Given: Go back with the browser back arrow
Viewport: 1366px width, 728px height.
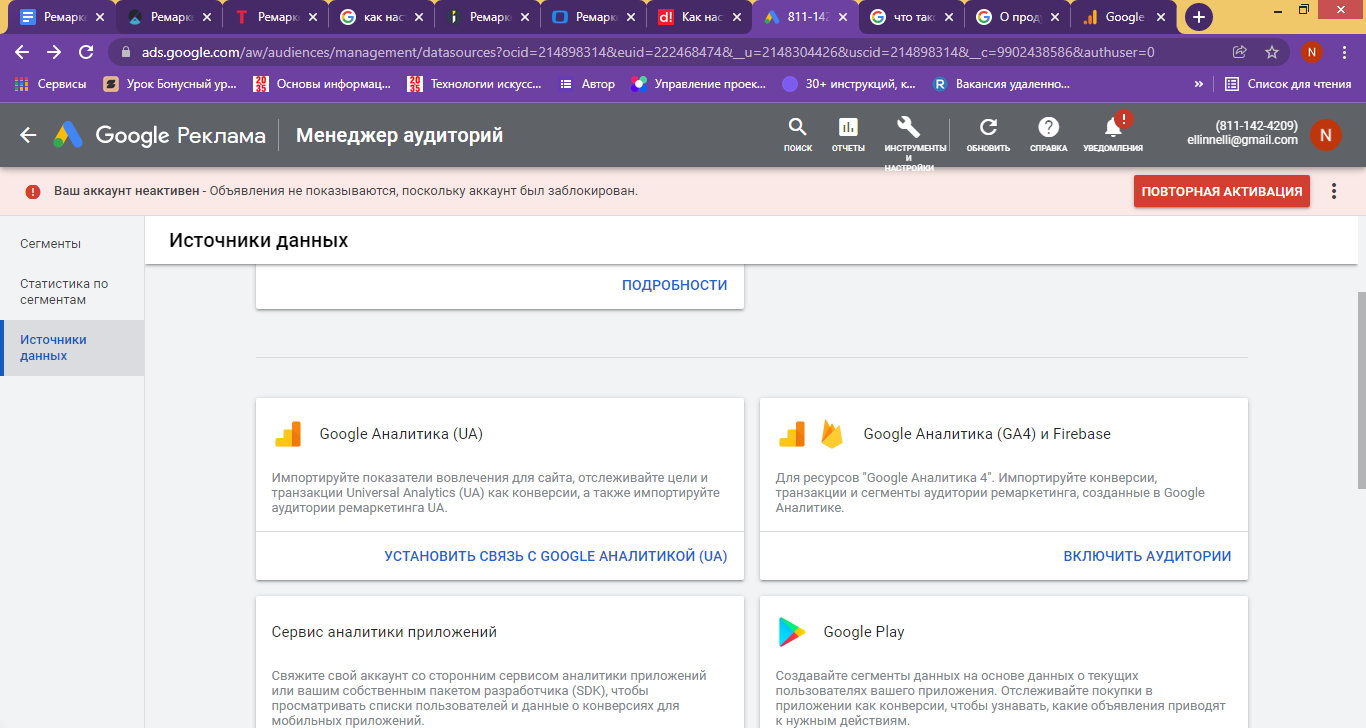Looking at the screenshot, I should (x=22, y=52).
